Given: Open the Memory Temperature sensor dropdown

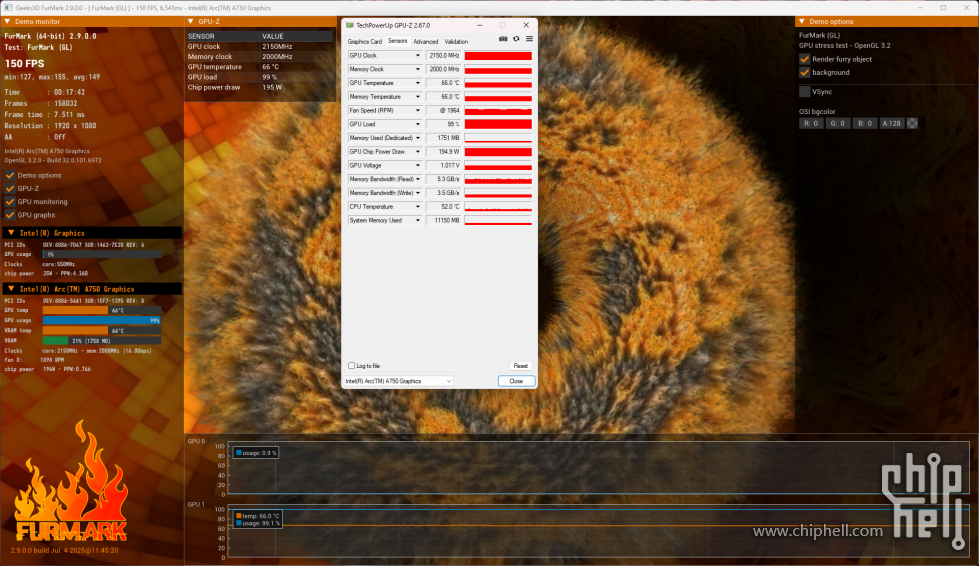Looking at the screenshot, I should [x=418, y=97].
